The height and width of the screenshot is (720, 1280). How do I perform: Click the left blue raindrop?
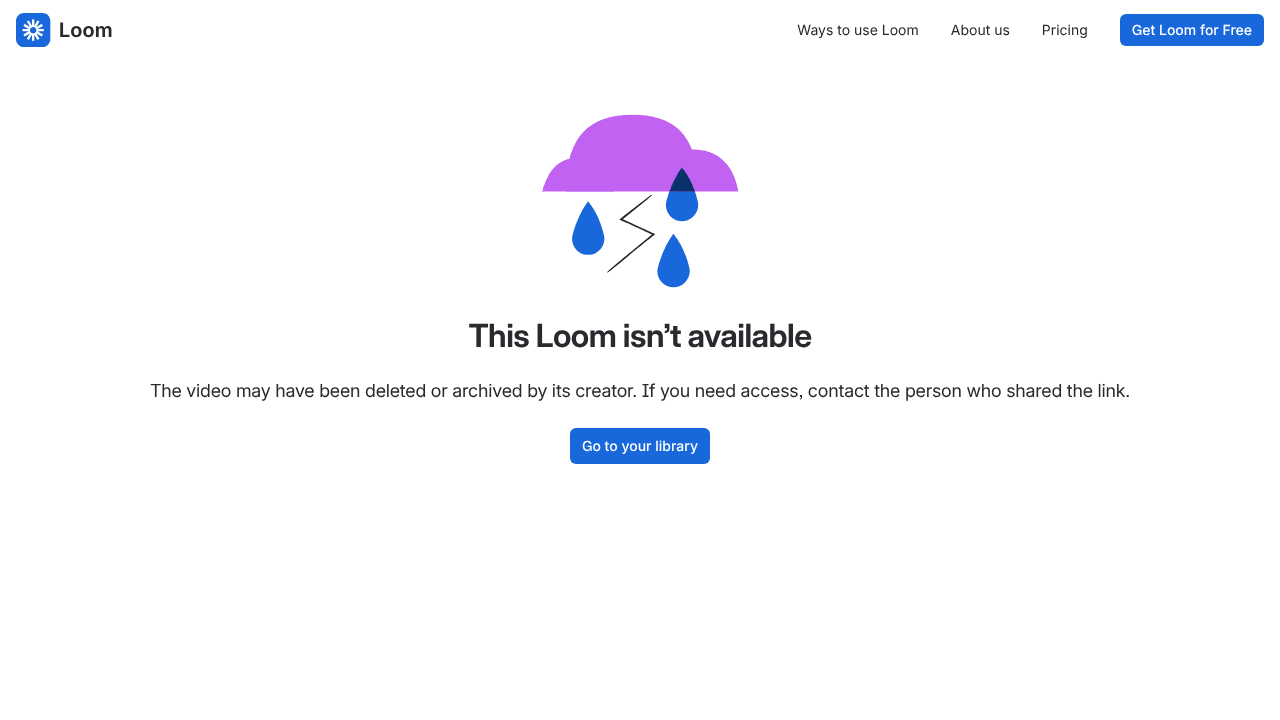[588, 228]
